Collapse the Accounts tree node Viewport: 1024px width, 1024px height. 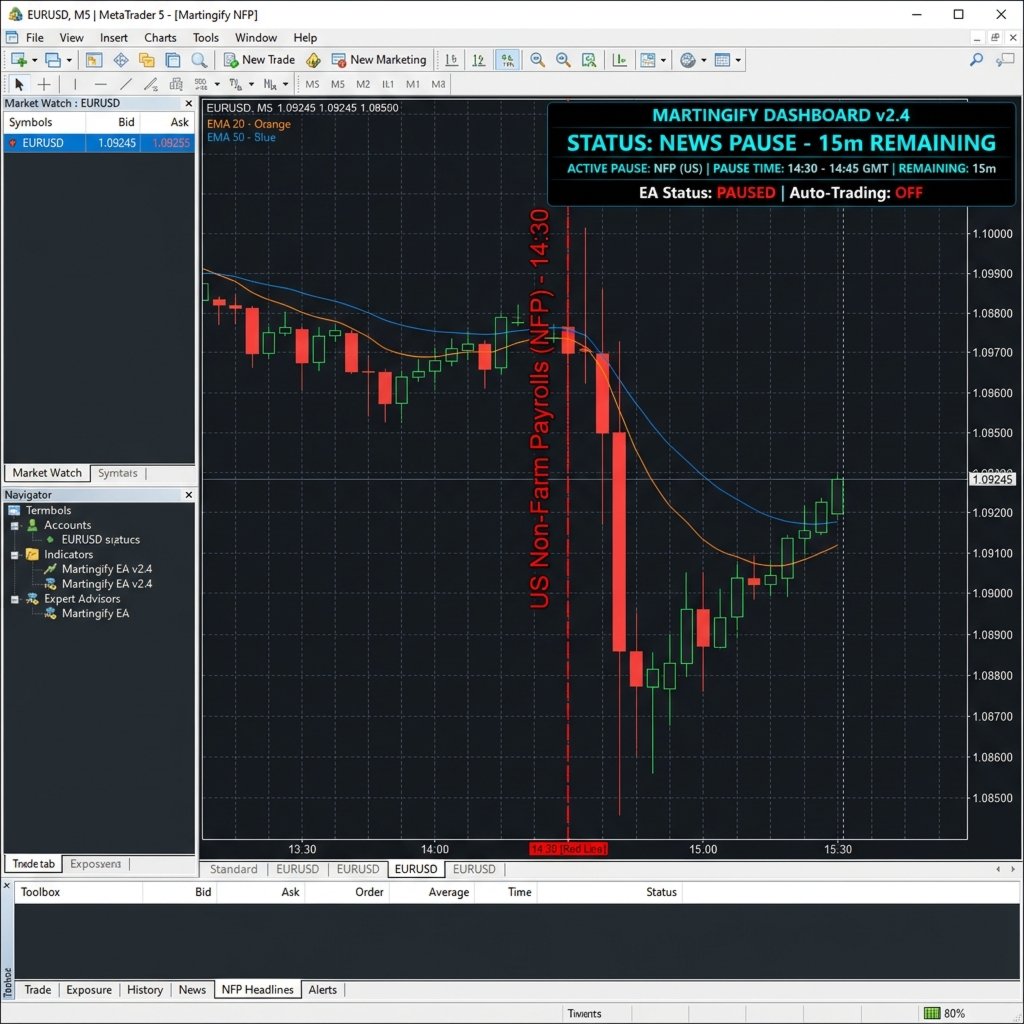[15, 525]
